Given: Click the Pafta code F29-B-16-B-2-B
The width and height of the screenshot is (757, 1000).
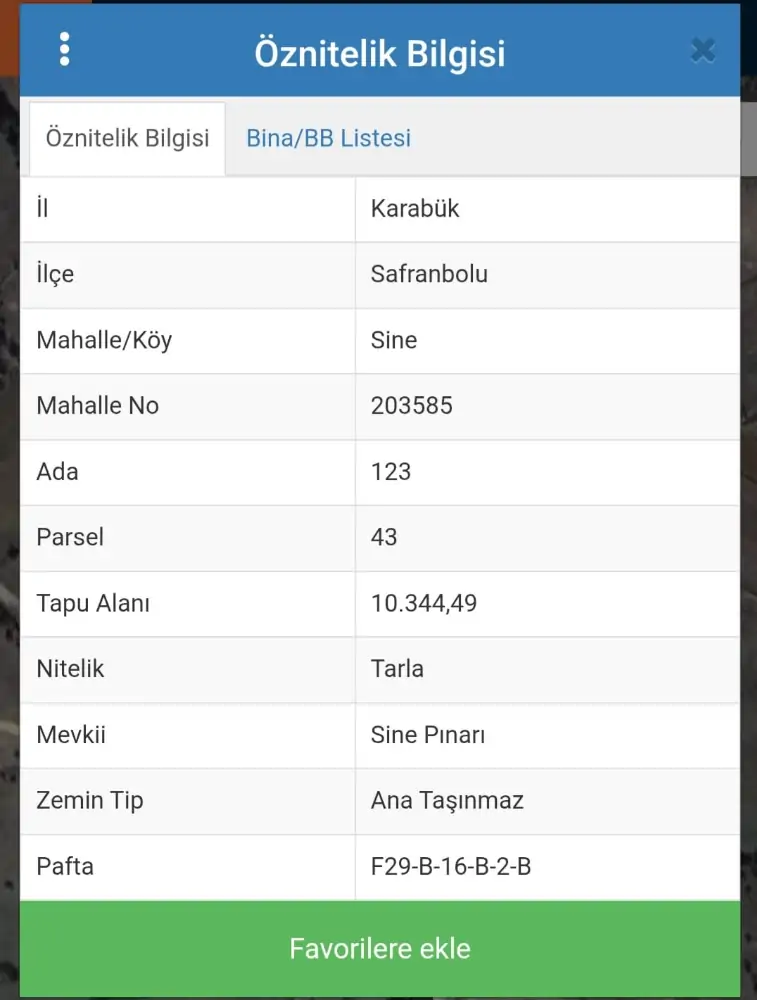Looking at the screenshot, I should tap(451, 866).
